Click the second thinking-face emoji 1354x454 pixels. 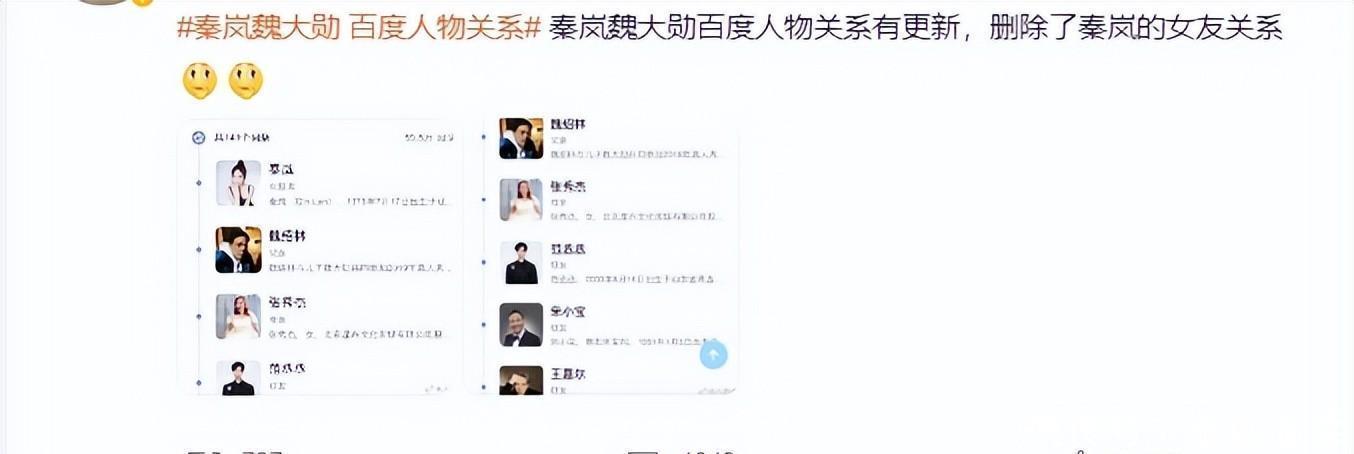click(246, 81)
